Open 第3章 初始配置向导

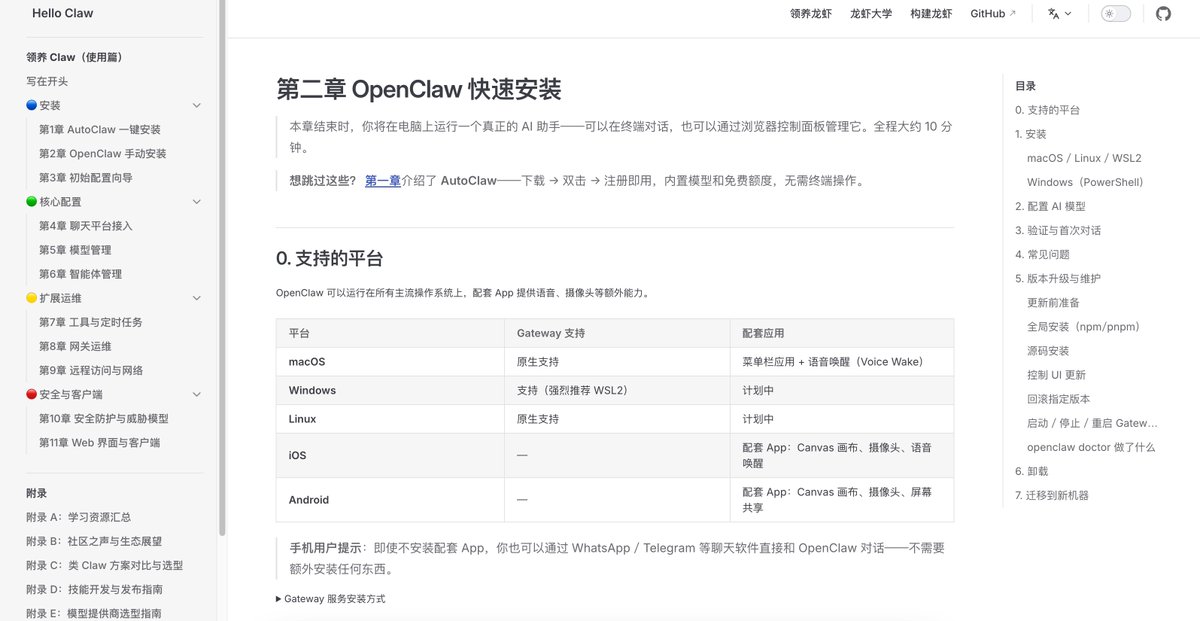(86, 177)
